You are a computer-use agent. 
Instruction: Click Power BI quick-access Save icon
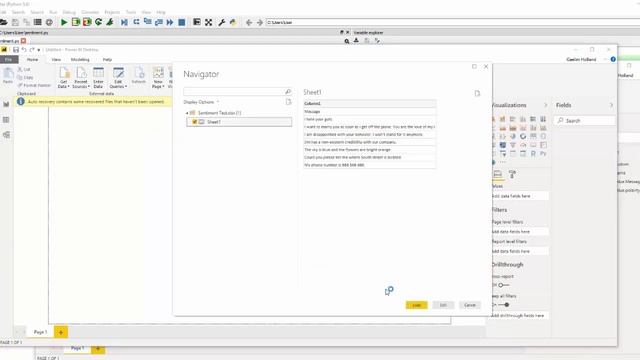tap(16, 50)
